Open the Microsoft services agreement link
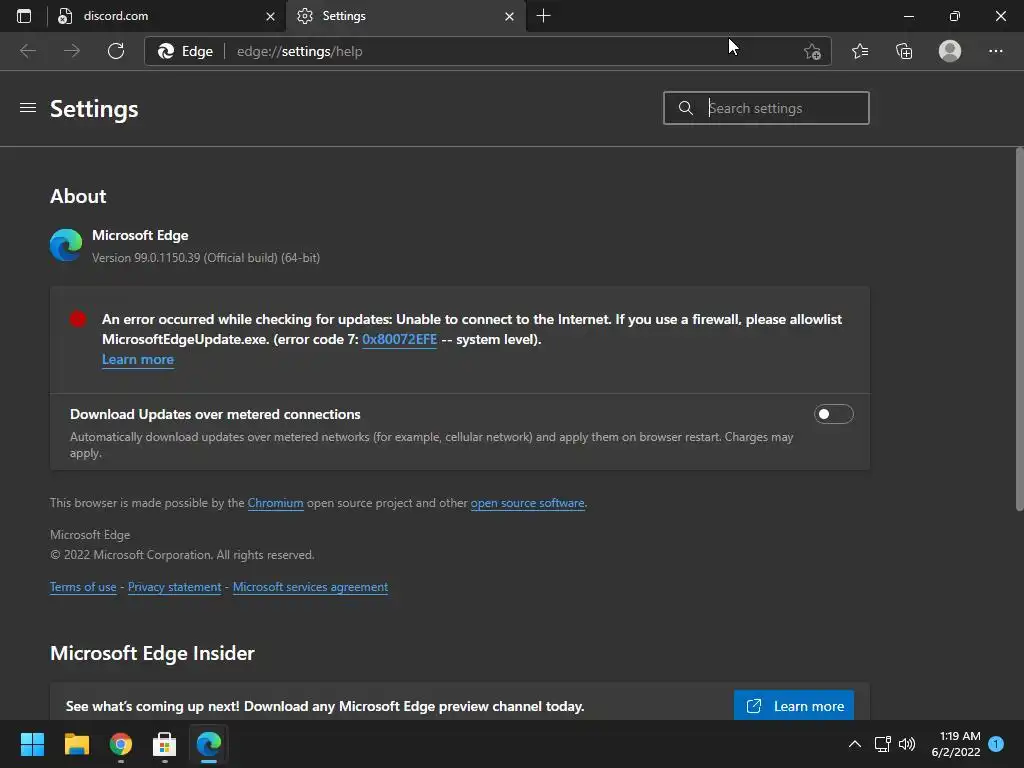 click(x=310, y=586)
